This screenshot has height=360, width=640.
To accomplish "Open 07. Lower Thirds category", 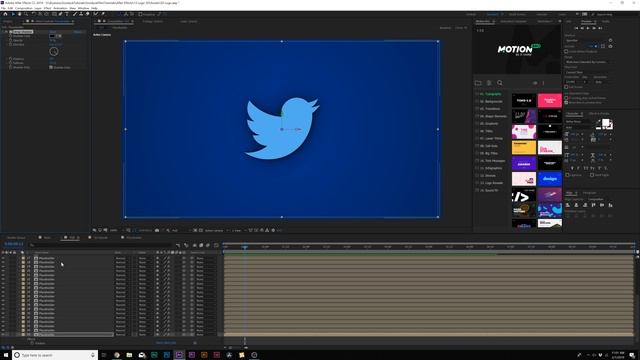I will [491, 138].
